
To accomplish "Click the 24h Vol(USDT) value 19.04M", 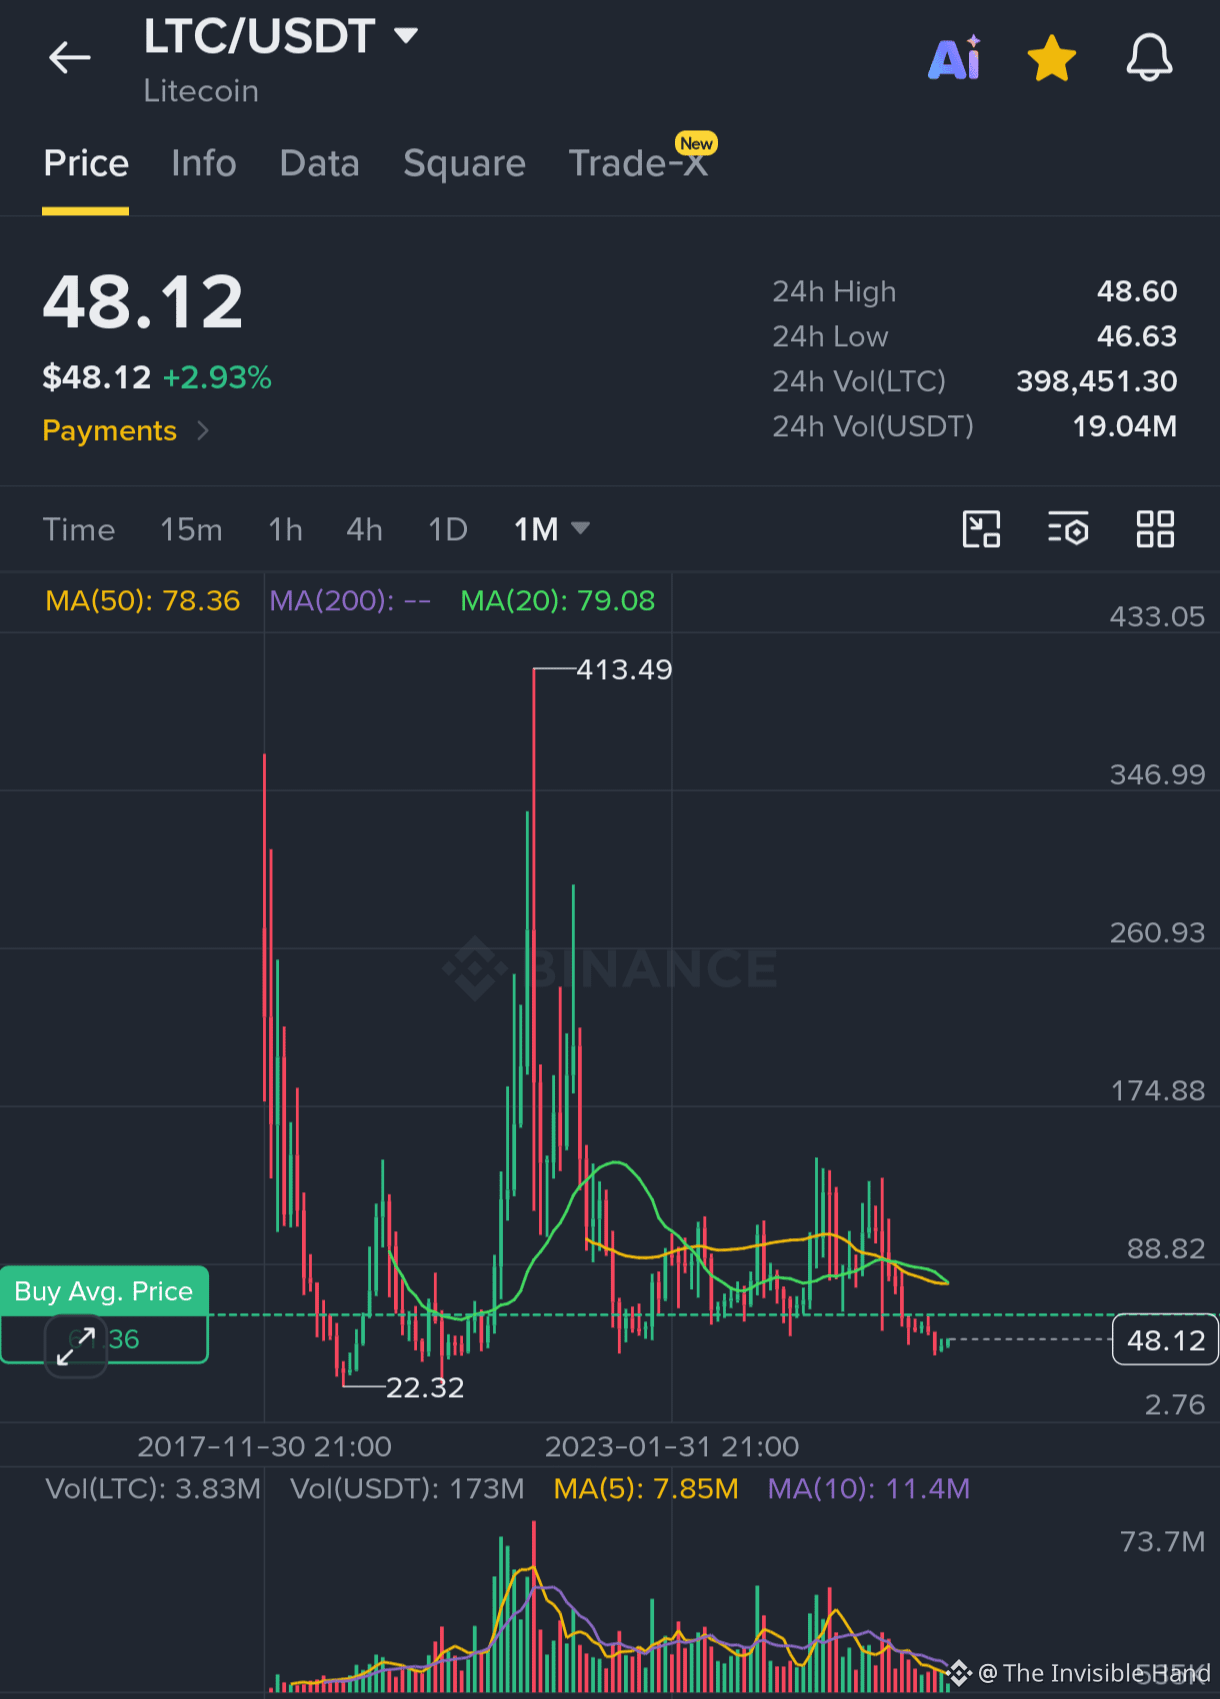I will click(x=1125, y=426).
